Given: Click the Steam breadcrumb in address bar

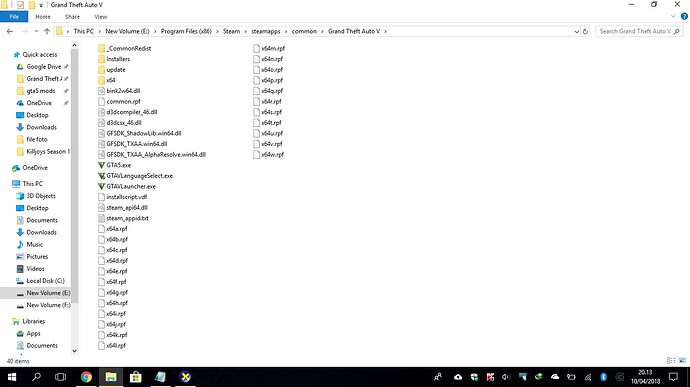Looking at the screenshot, I should [231, 31].
